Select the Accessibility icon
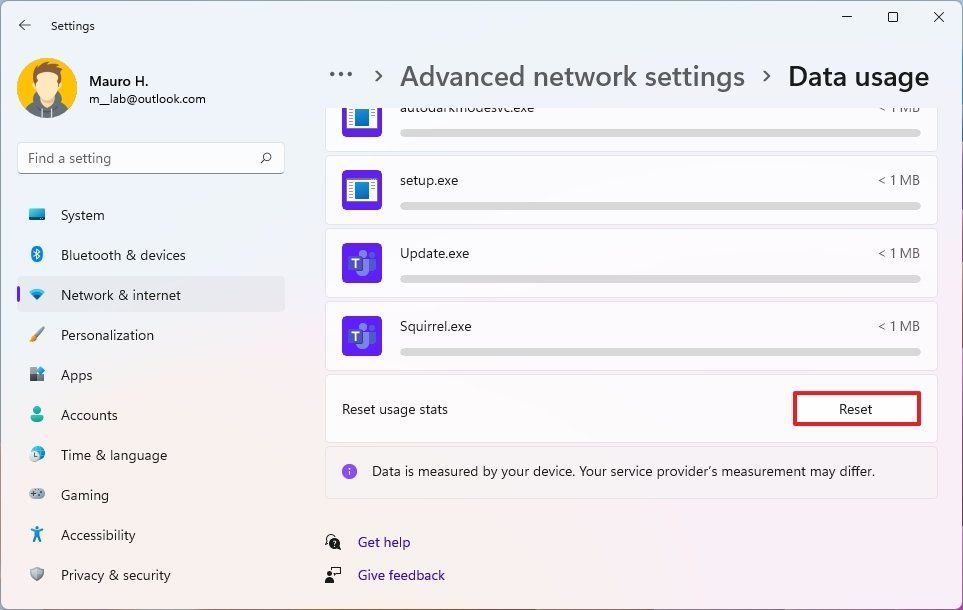Screen dimensions: 963x610 pyautogui.click(x=37, y=535)
